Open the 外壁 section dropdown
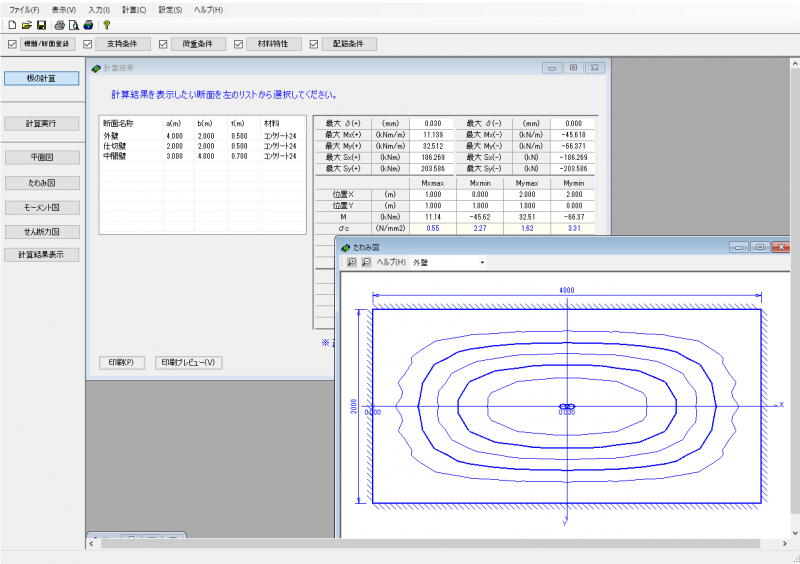 click(481, 262)
